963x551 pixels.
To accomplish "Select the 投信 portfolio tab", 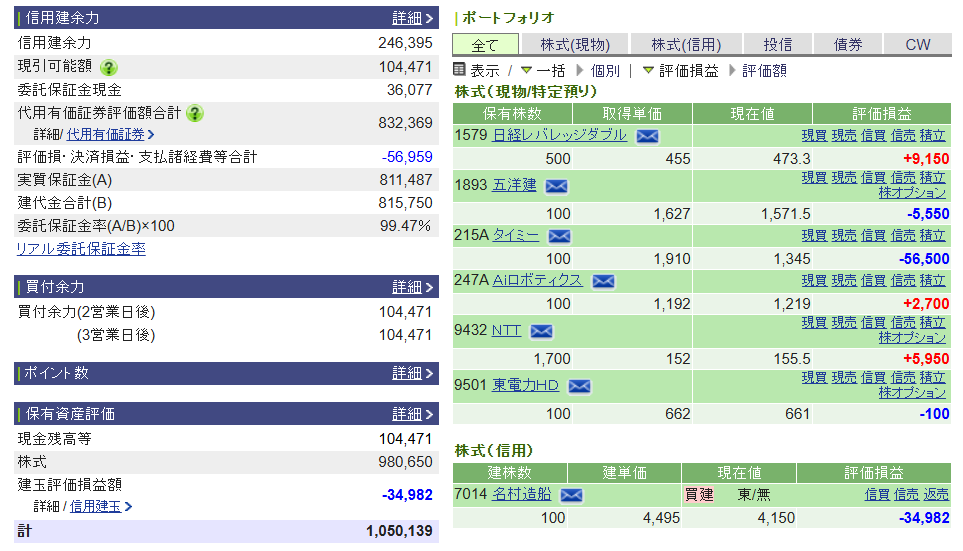I will coord(777,45).
